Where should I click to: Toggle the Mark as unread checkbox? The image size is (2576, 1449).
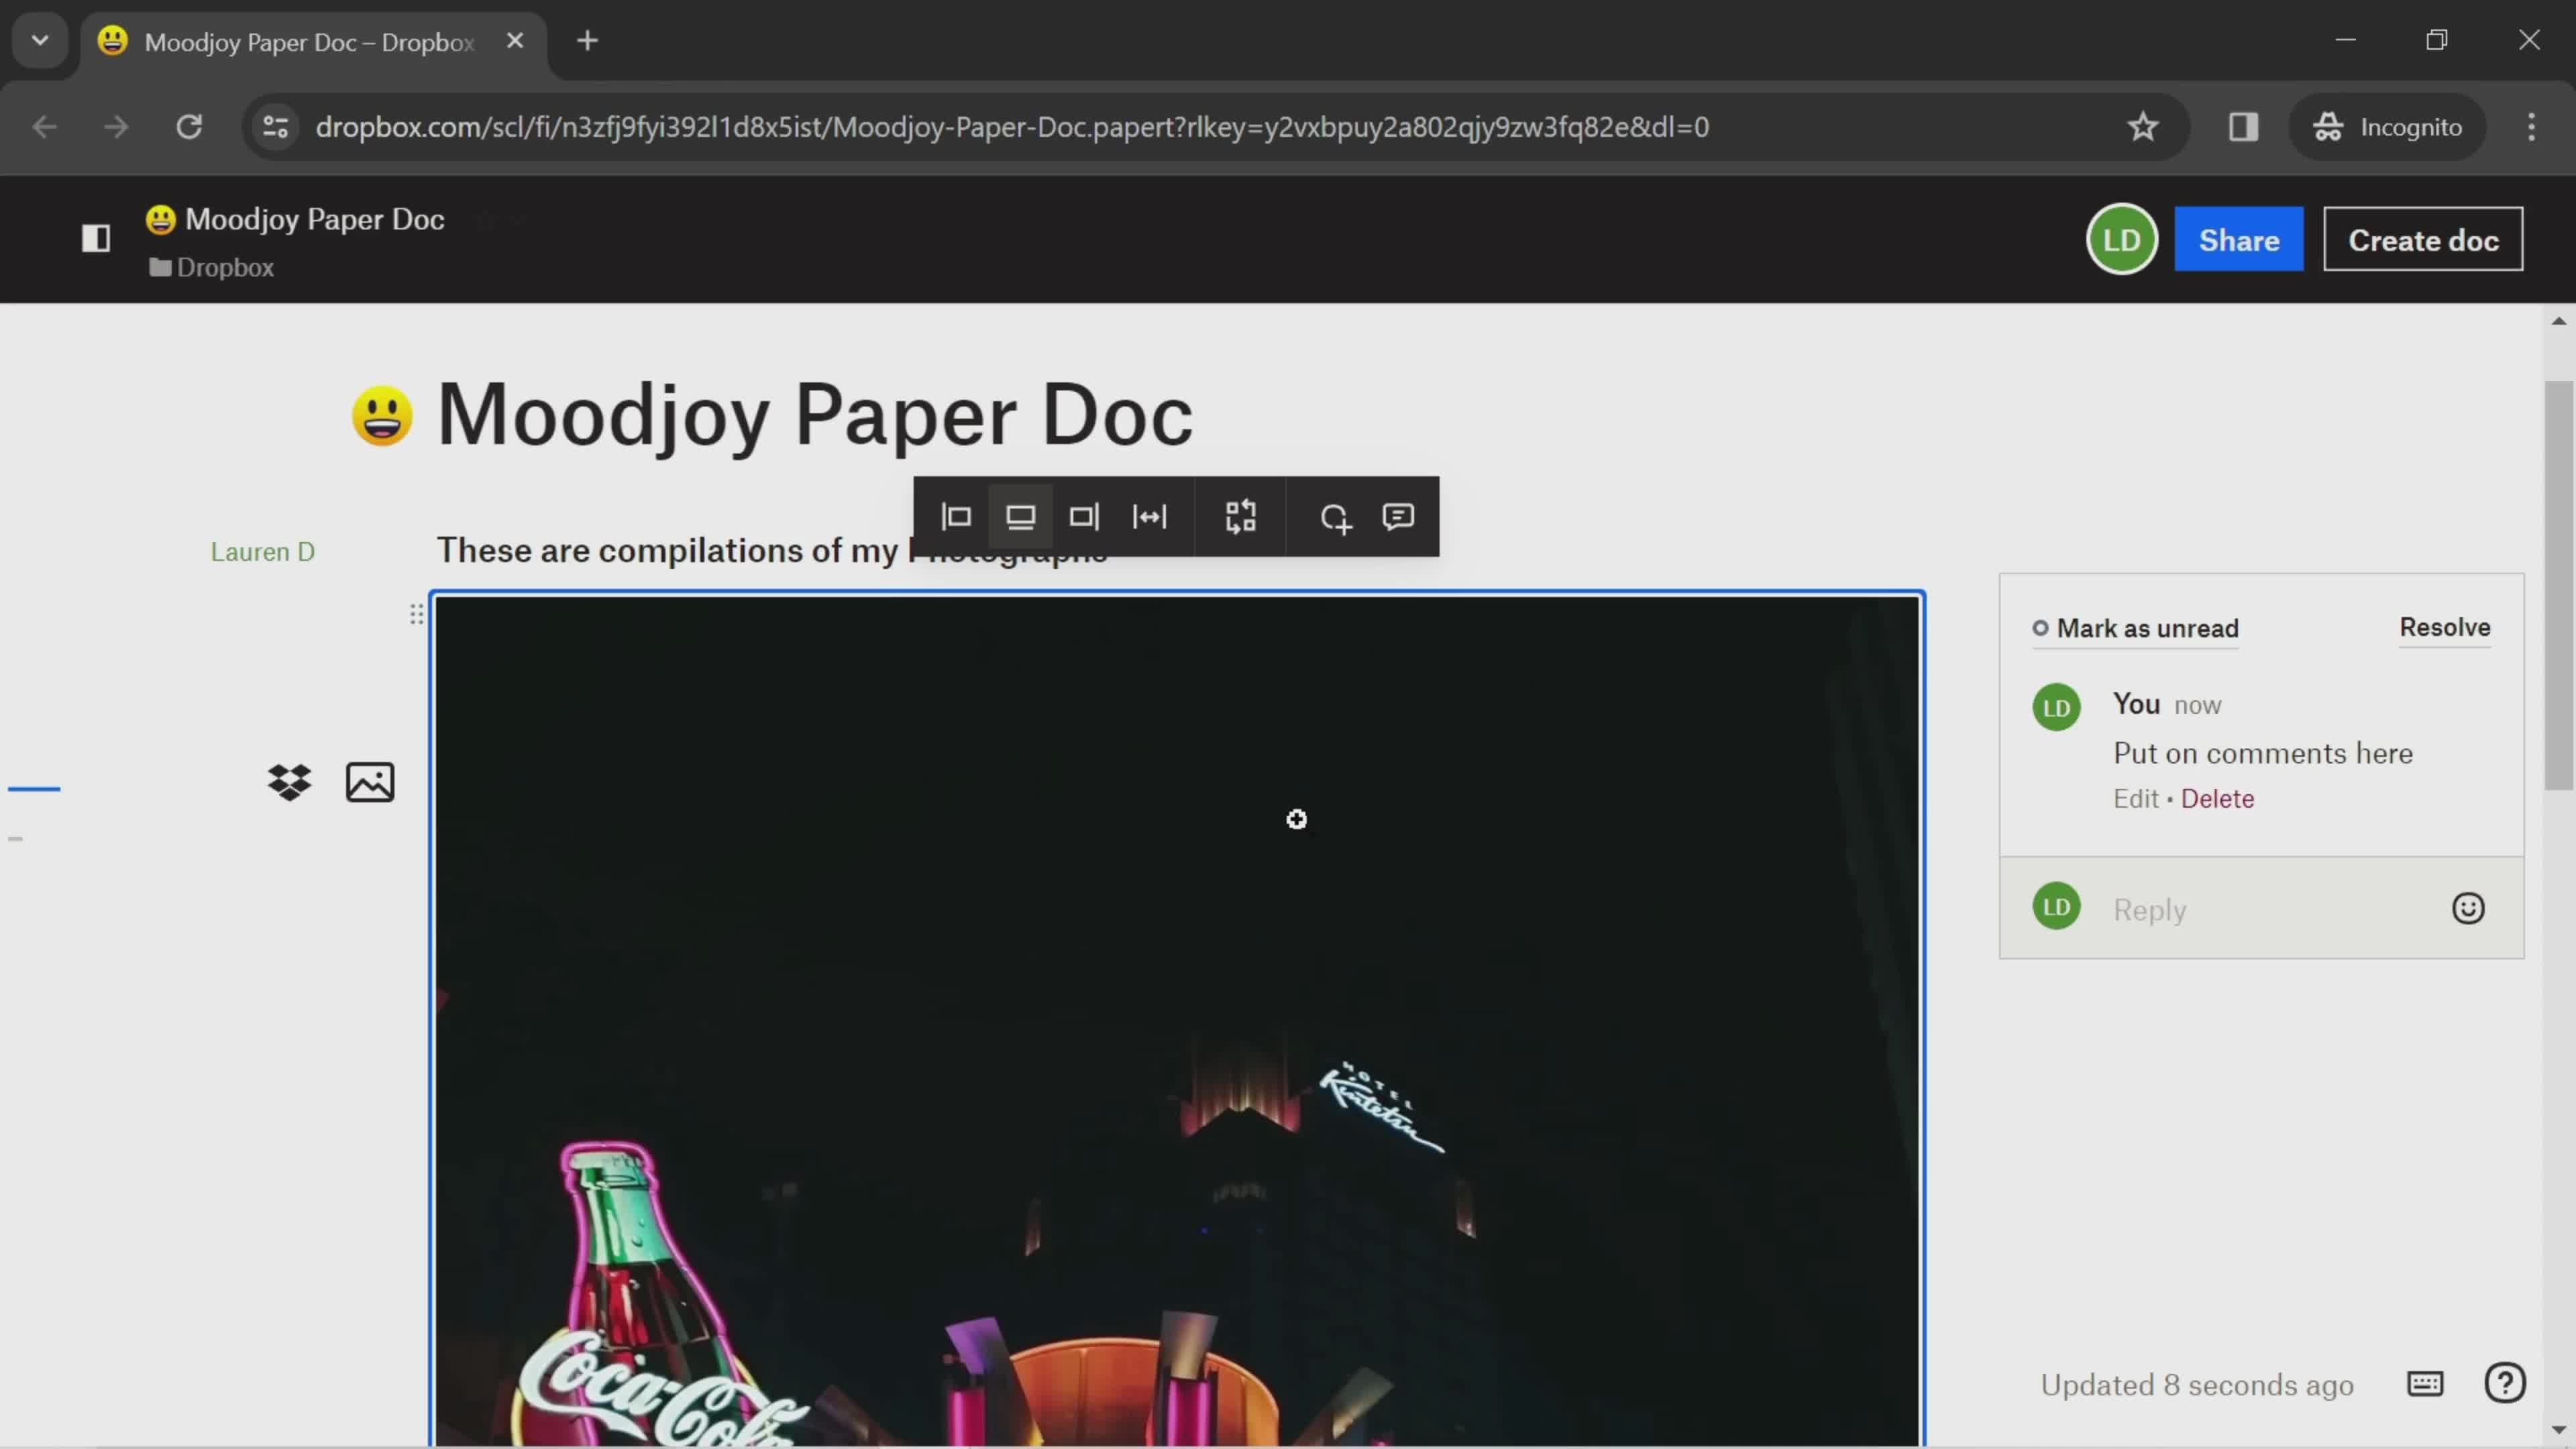2040,627
